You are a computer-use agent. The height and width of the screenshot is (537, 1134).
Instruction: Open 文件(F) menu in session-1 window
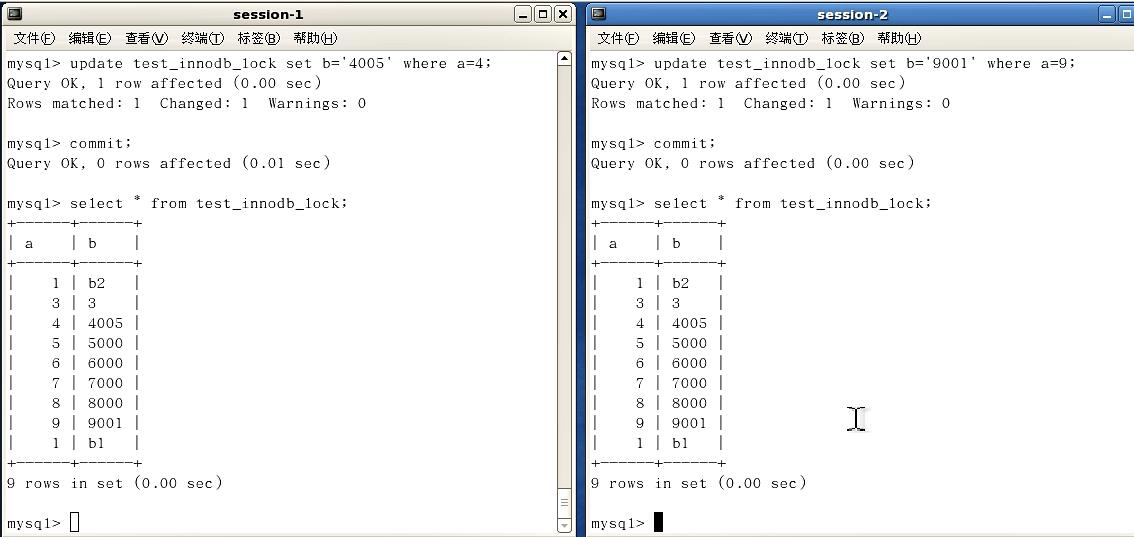click(x=34, y=38)
